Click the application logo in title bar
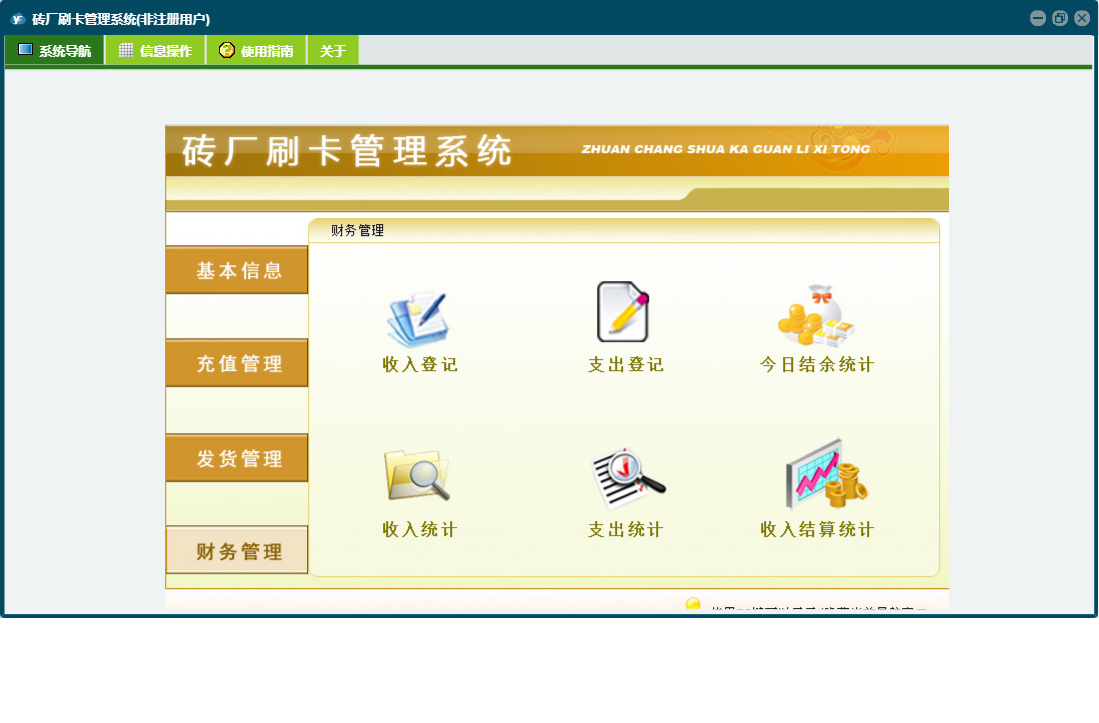 [x=18, y=19]
